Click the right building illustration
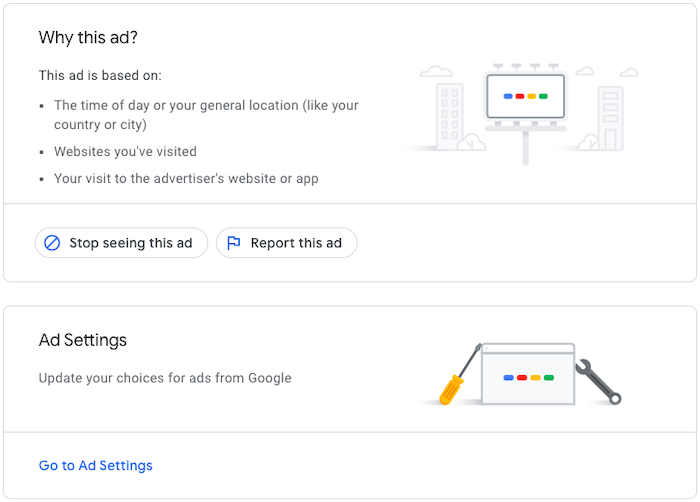The height and width of the screenshot is (502, 700). (610, 118)
